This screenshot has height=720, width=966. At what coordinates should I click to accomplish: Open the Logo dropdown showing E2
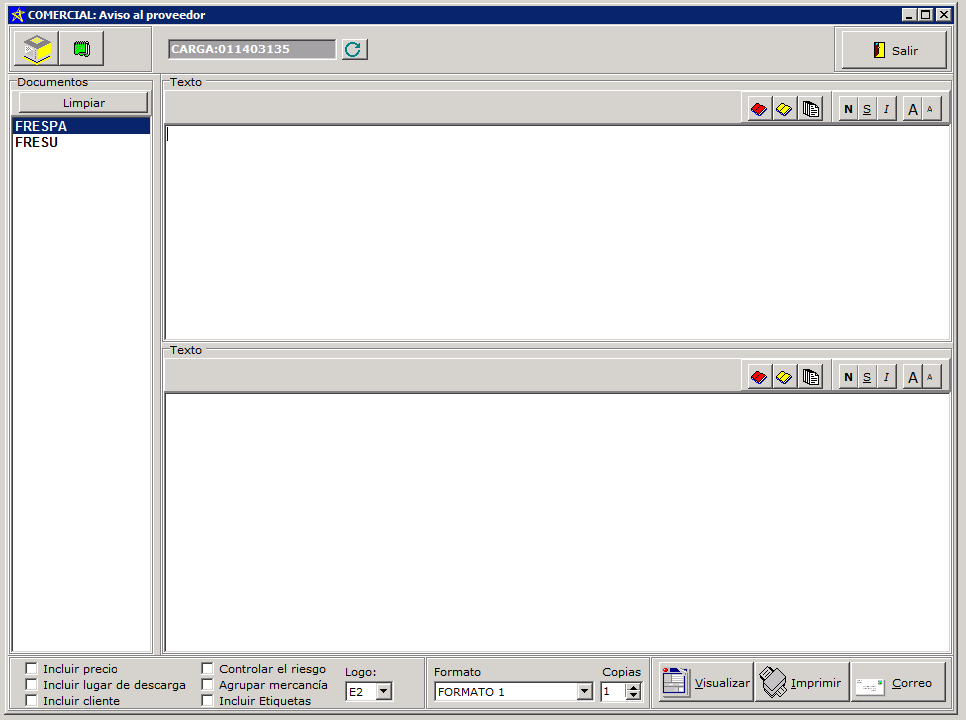[x=384, y=692]
